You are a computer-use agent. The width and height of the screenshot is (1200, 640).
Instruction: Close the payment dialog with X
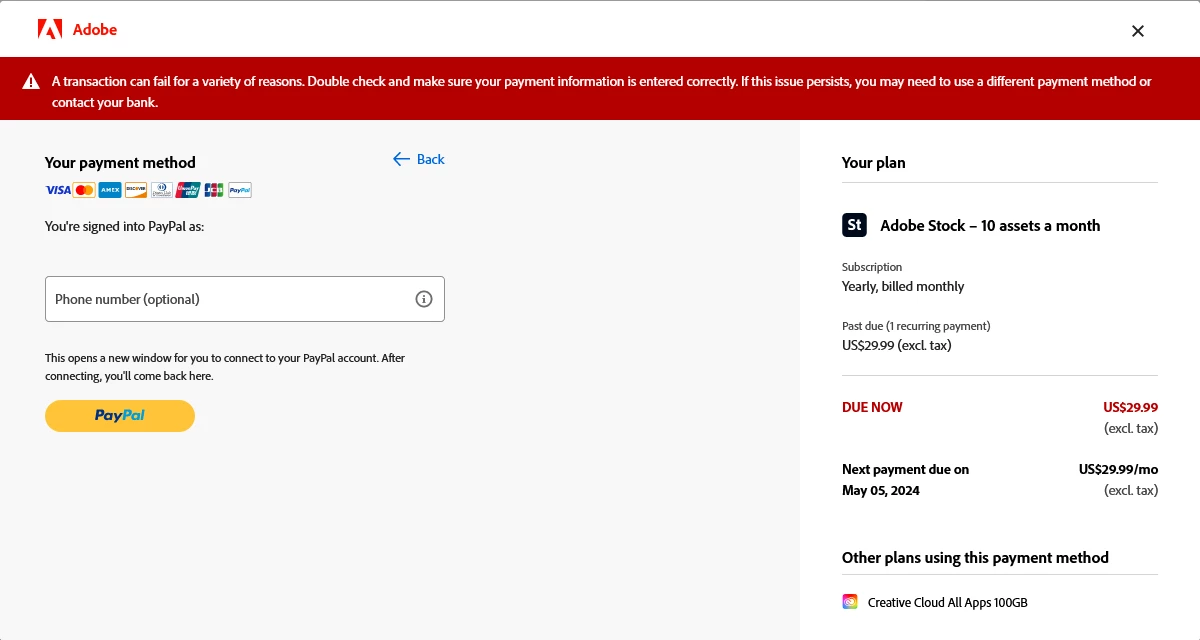[x=1137, y=31]
